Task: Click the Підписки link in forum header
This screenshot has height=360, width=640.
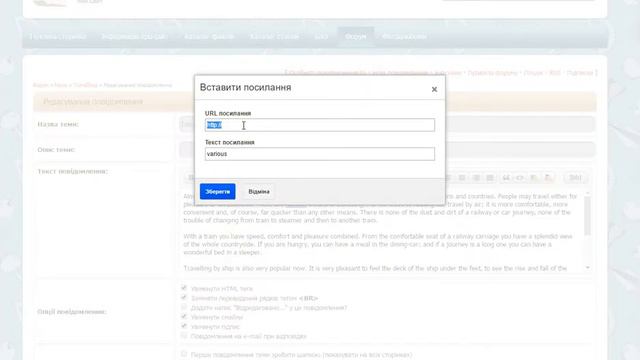Action: click(x=580, y=73)
